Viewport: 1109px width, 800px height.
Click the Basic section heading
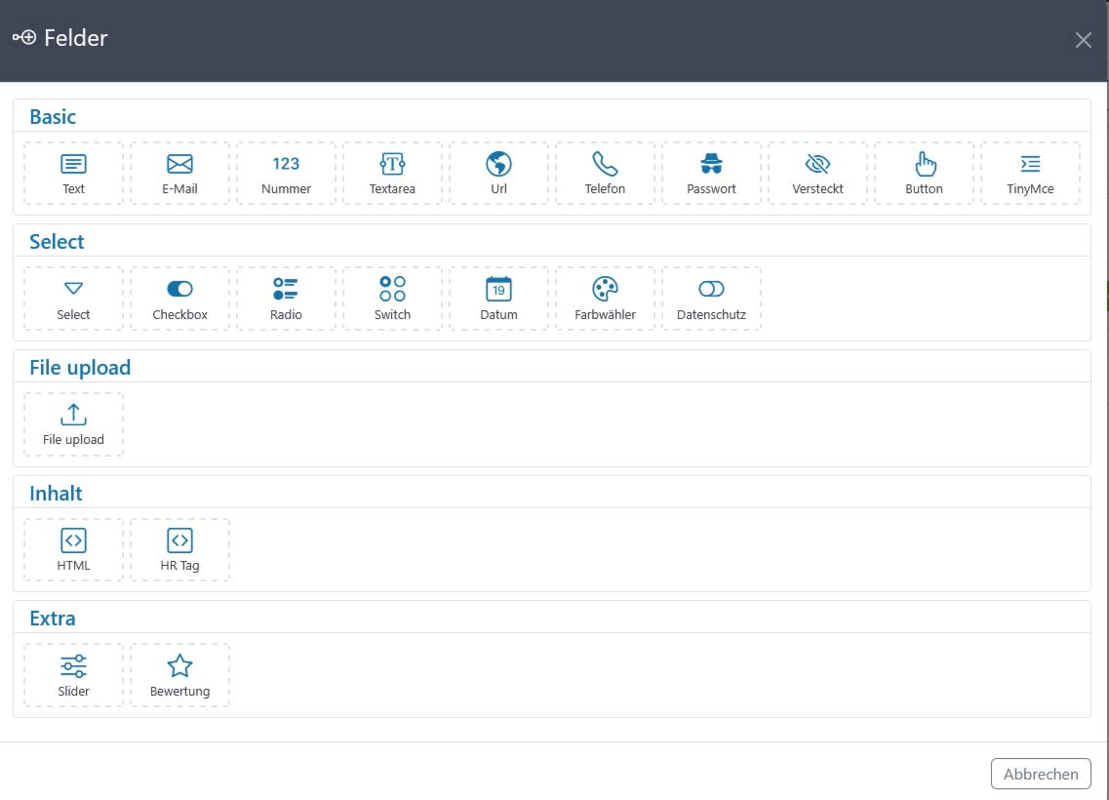click(52, 117)
